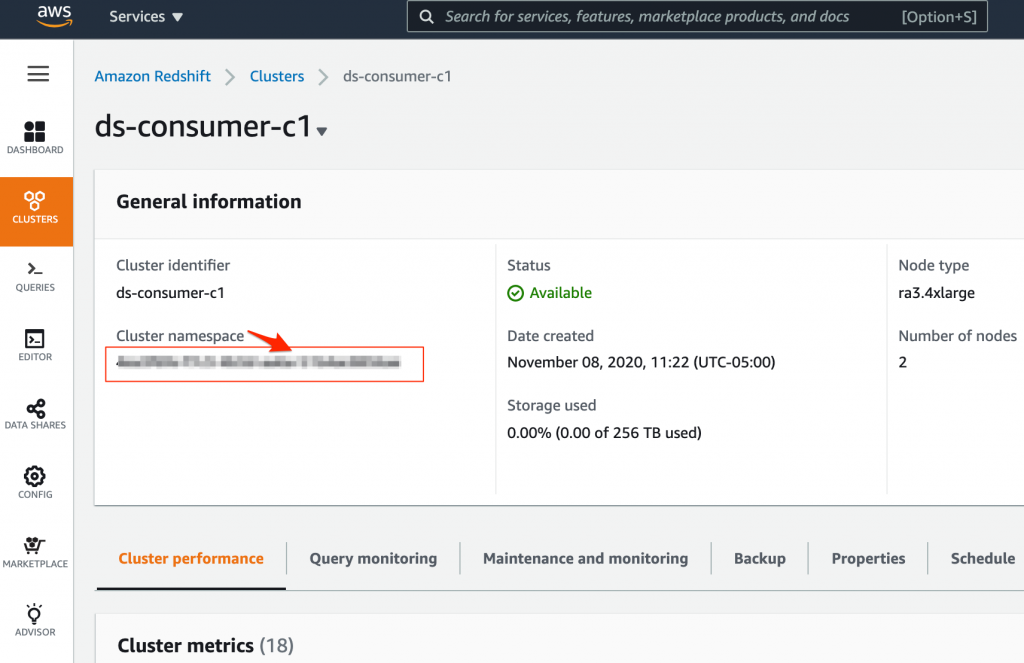Open the Backup tab
Viewport: 1024px width, 663px height.
pyautogui.click(x=759, y=559)
